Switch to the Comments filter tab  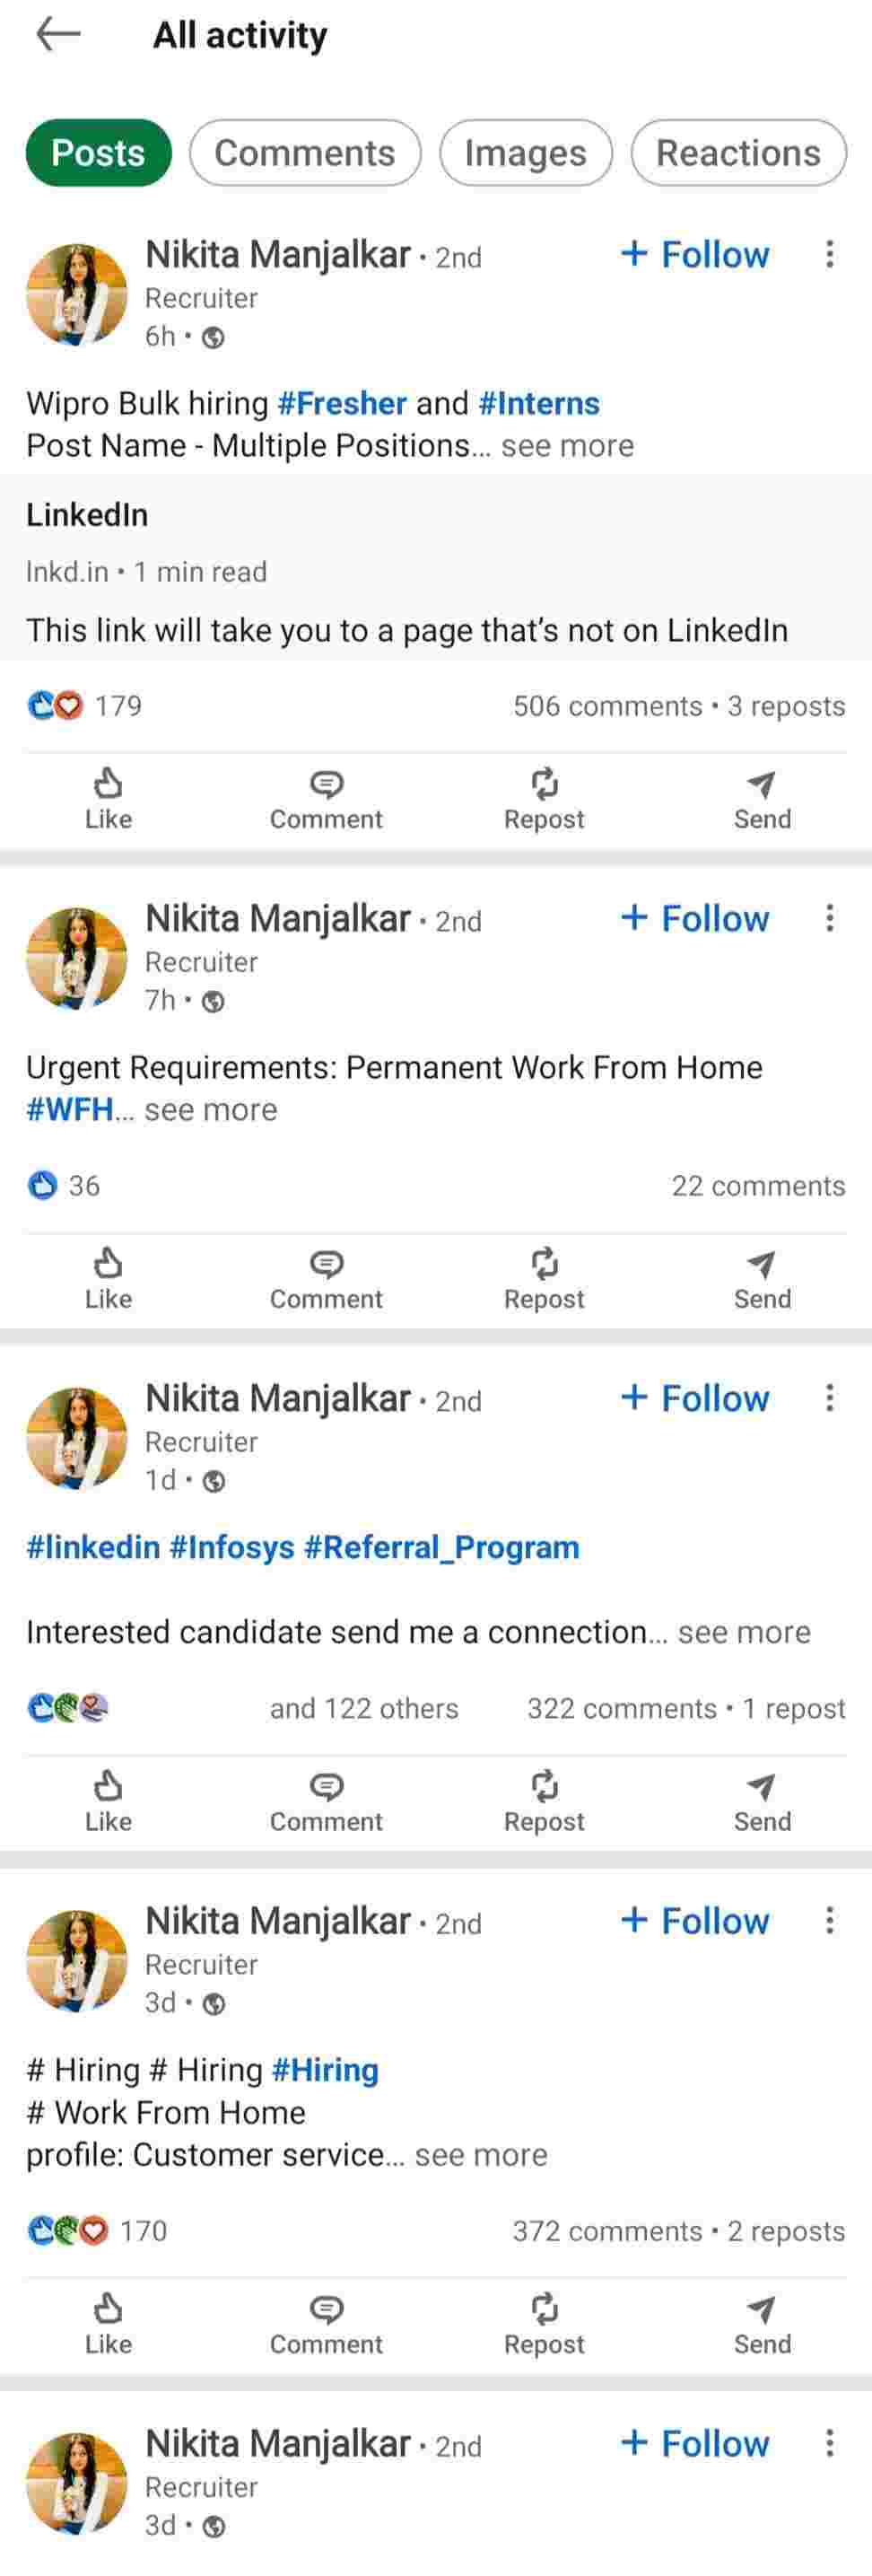(x=305, y=153)
